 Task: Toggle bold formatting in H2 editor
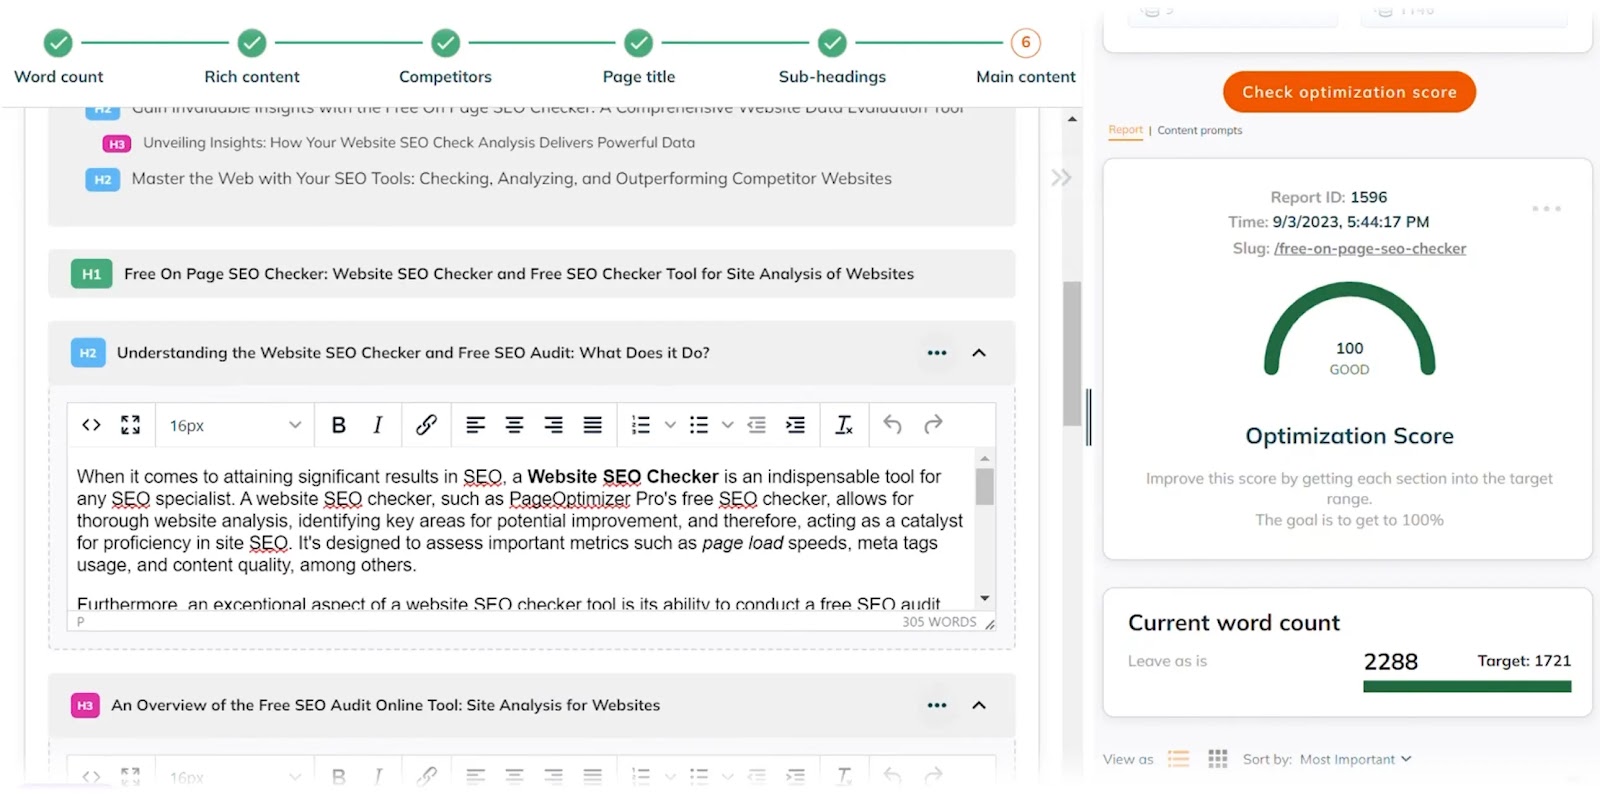pos(338,425)
